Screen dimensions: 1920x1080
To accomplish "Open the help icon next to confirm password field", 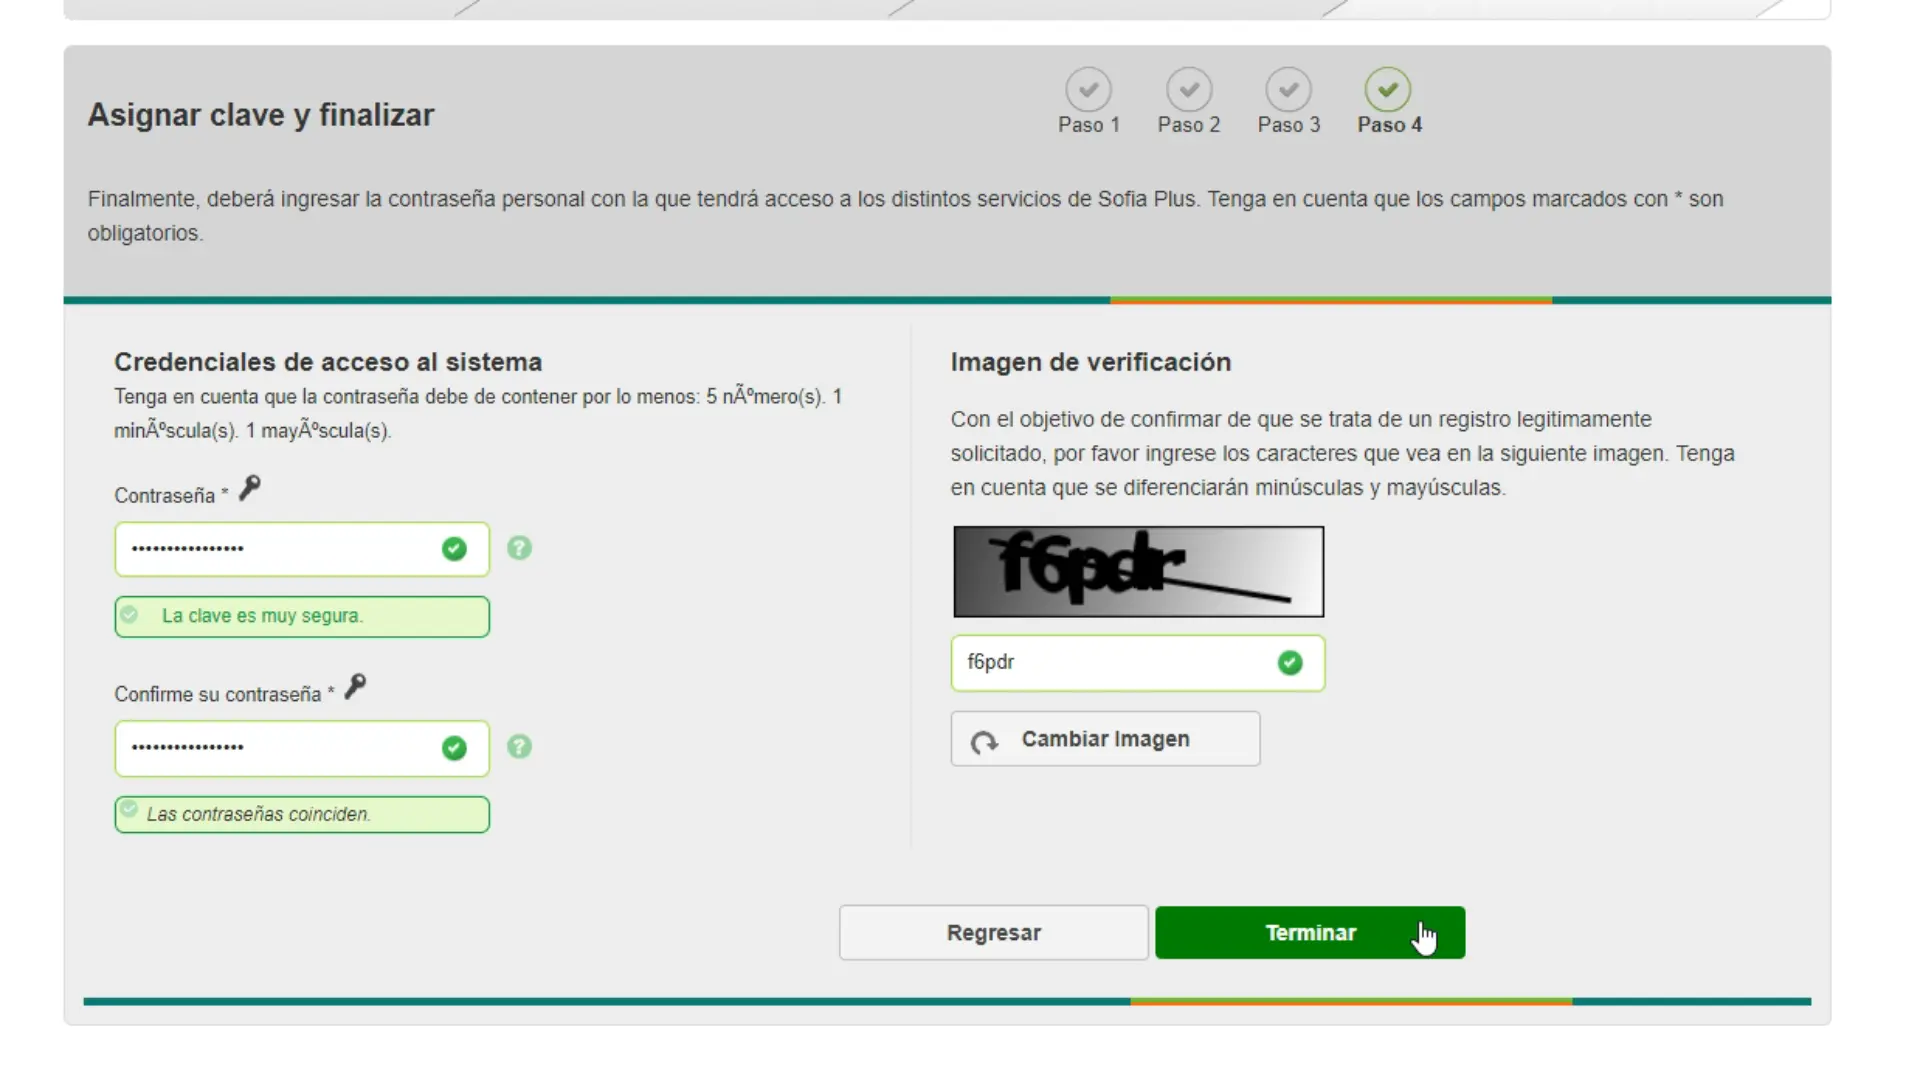I will pyautogui.click(x=519, y=747).
